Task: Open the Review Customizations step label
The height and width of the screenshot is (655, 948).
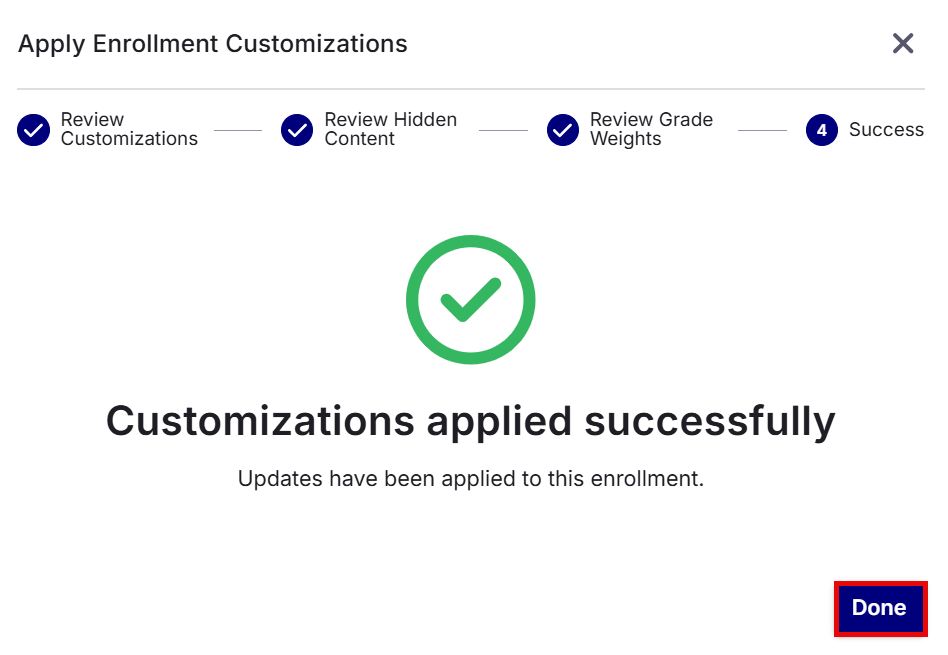Action: point(129,129)
